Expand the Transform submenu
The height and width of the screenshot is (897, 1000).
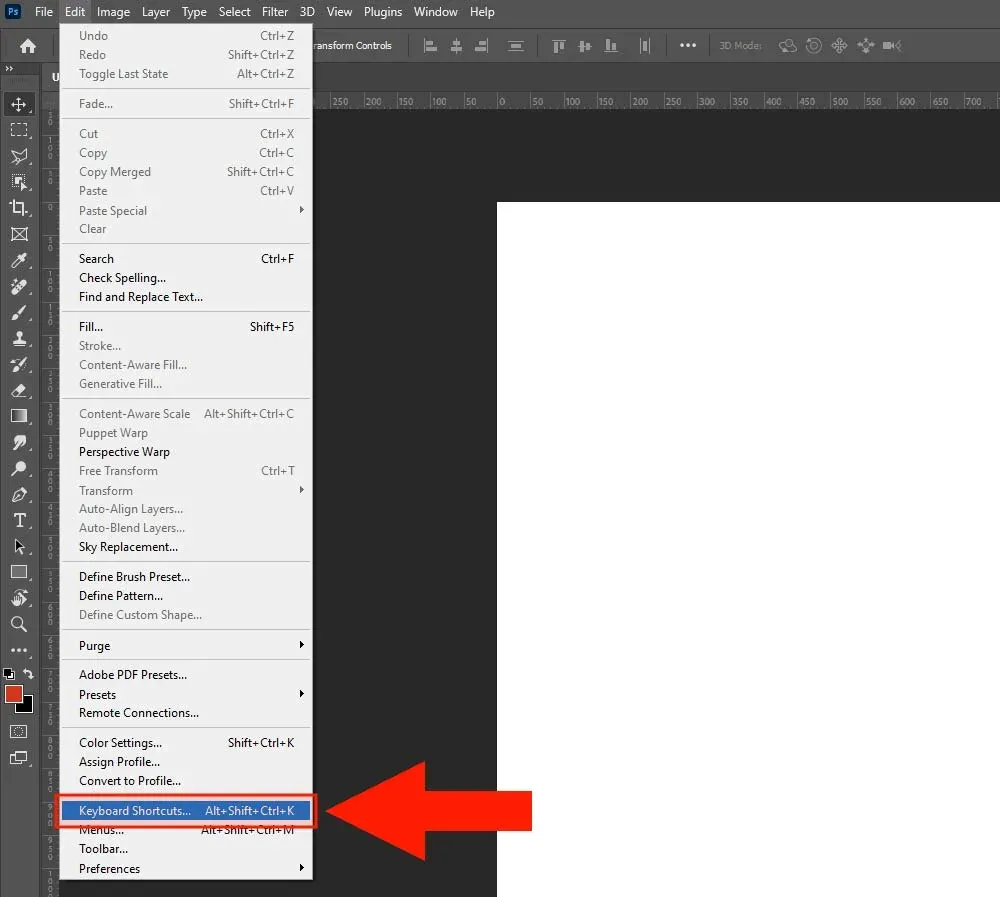[186, 491]
